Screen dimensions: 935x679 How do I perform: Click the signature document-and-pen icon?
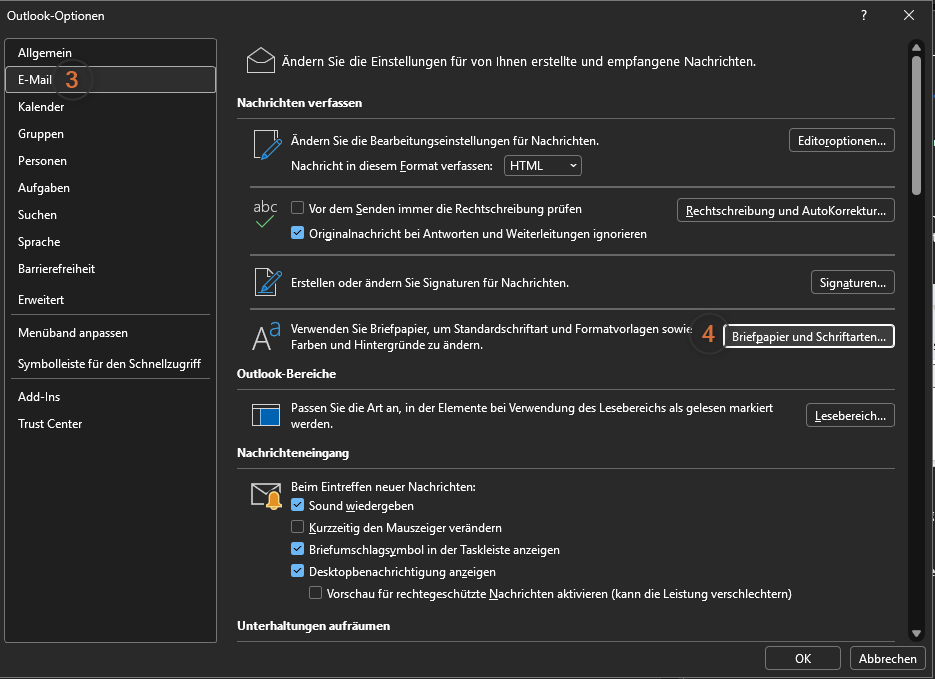point(268,282)
